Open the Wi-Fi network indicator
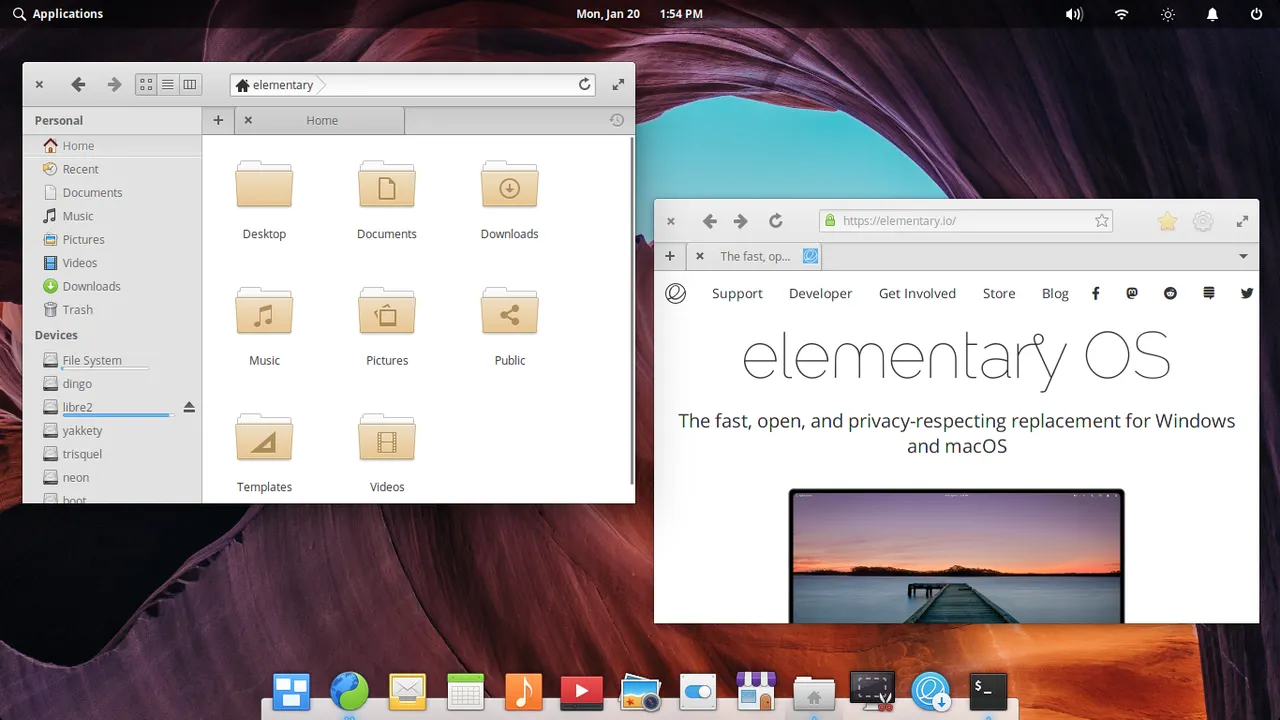This screenshot has height=720, width=1280. 1121,14
